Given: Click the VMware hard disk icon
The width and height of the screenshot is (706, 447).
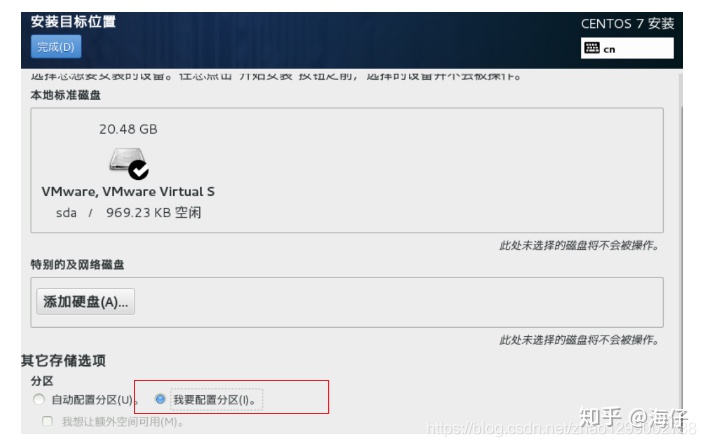Looking at the screenshot, I should (x=127, y=160).
